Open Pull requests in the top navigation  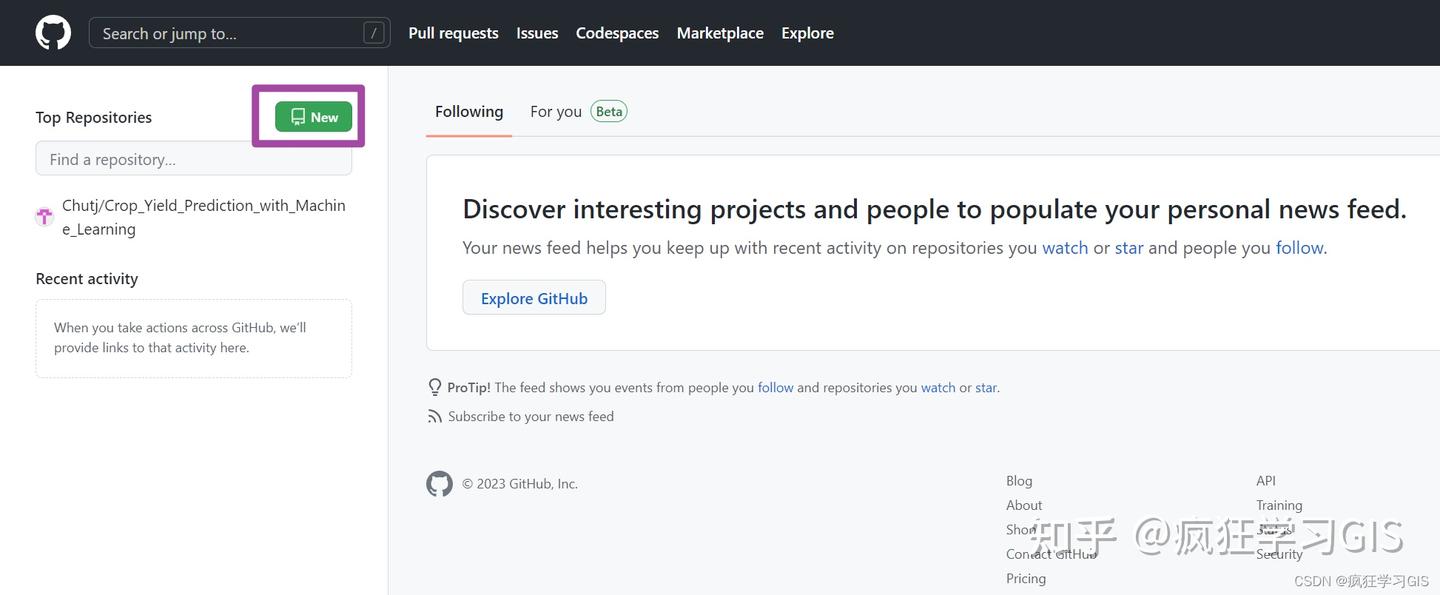pos(453,33)
